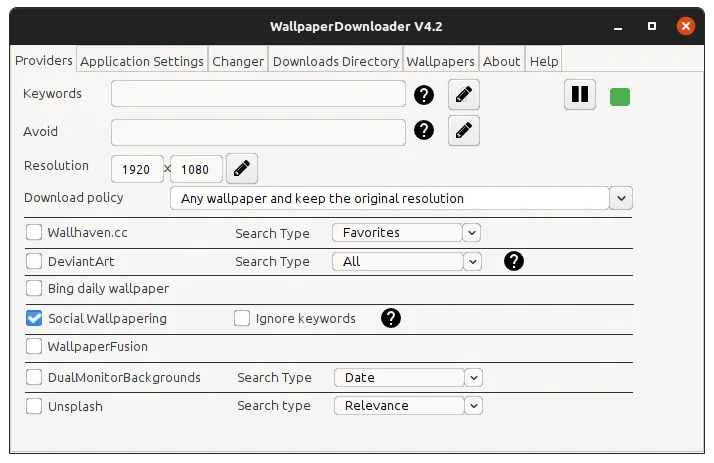The height and width of the screenshot is (463, 714).
Task: Click the pencil edit button for Resolution
Action: pyautogui.click(x=242, y=168)
